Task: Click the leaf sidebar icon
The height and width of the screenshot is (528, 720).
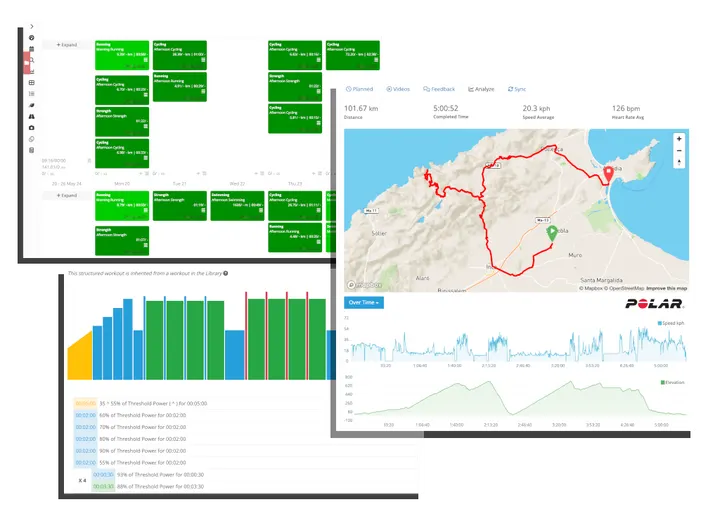Action: tap(32, 105)
